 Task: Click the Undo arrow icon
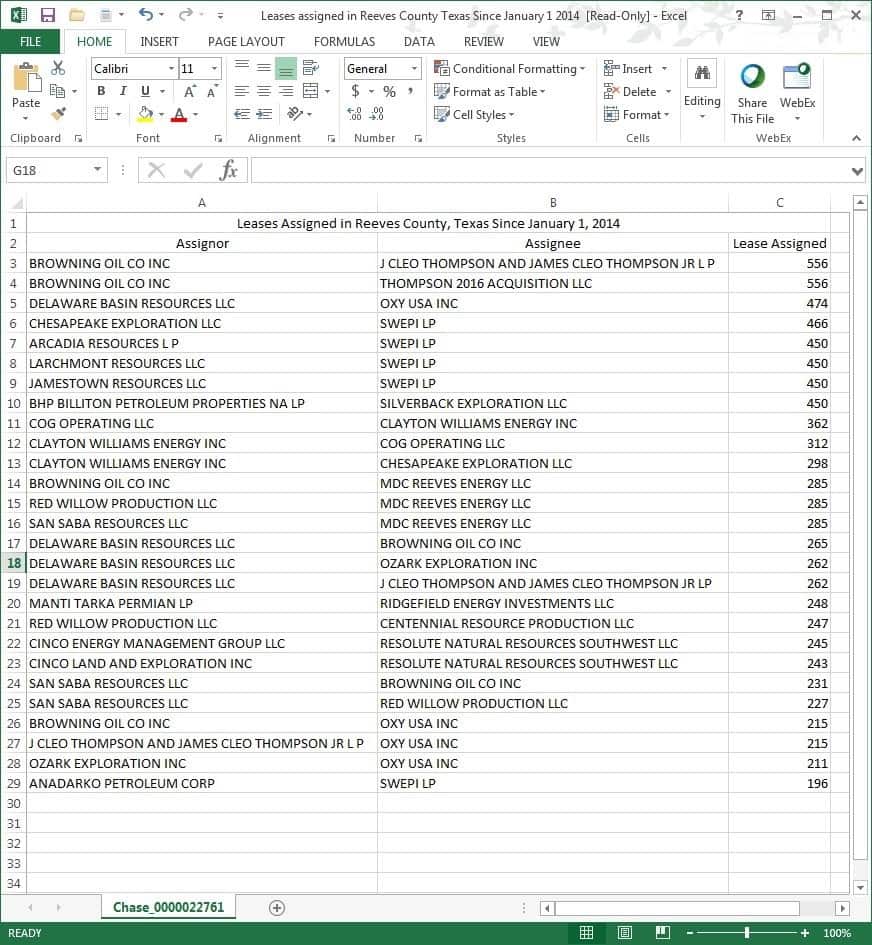[x=145, y=14]
